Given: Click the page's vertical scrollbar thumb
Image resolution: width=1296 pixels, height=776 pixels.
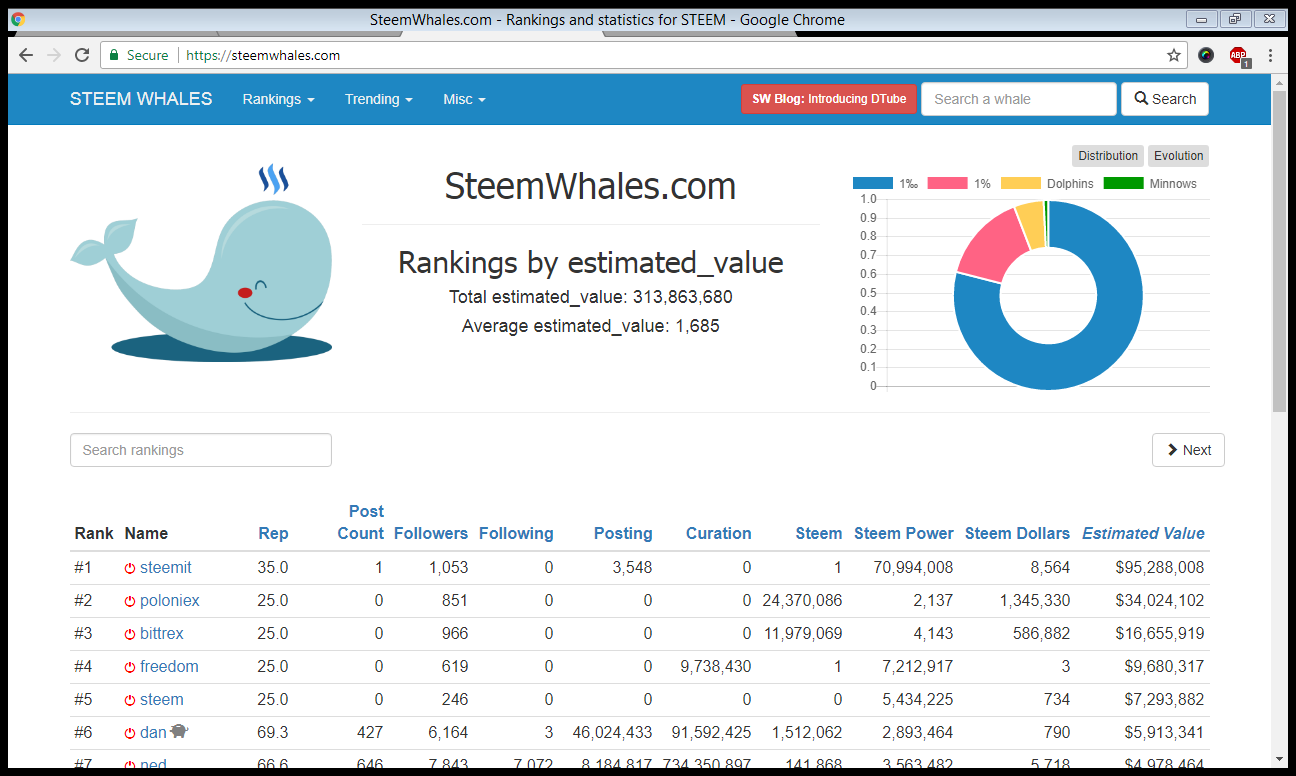Looking at the screenshot, I should pyautogui.click(x=1279, y=250).
